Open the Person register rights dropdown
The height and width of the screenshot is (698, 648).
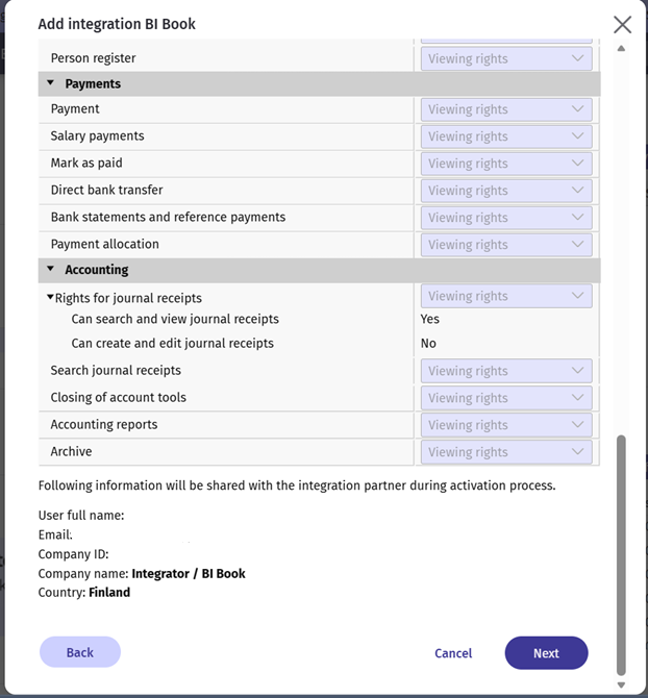(x=506, y=59)
